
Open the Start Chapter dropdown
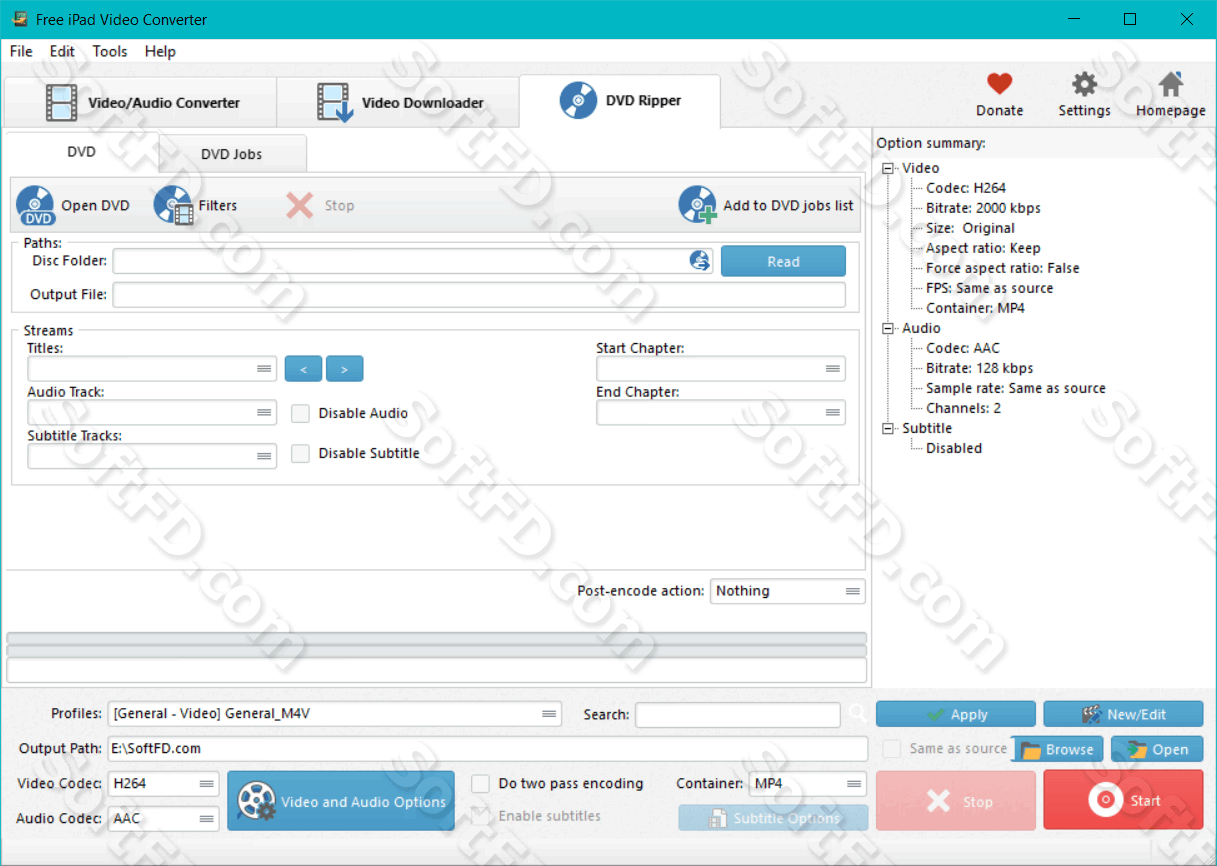point(721,369)
